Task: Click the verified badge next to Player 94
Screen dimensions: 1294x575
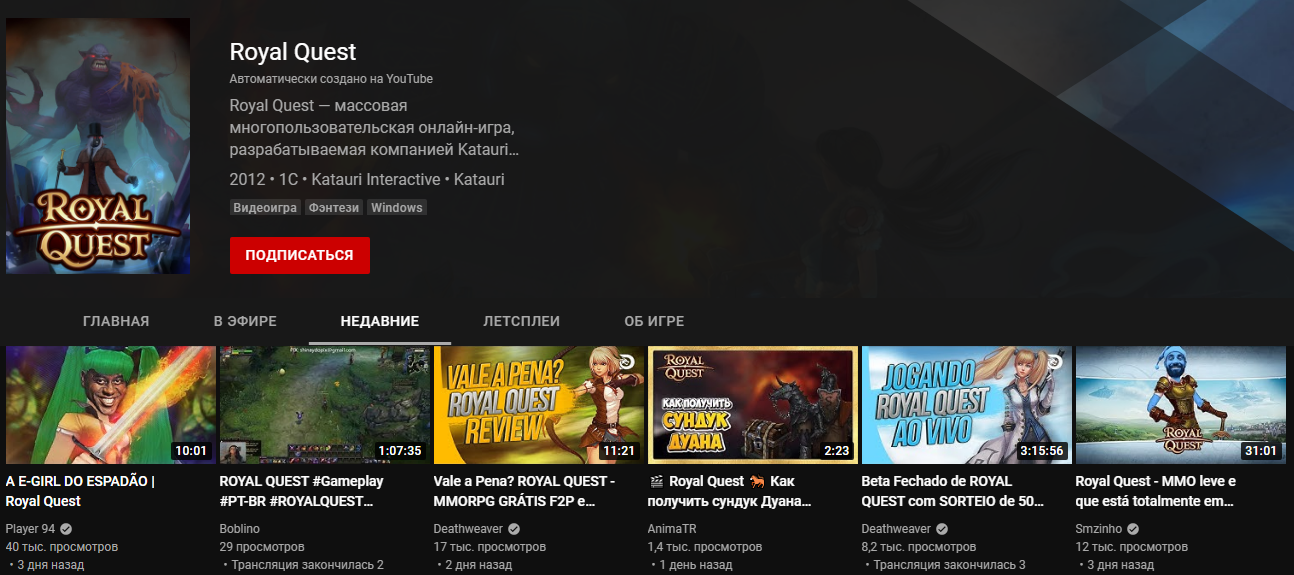Action: point(66,529)
